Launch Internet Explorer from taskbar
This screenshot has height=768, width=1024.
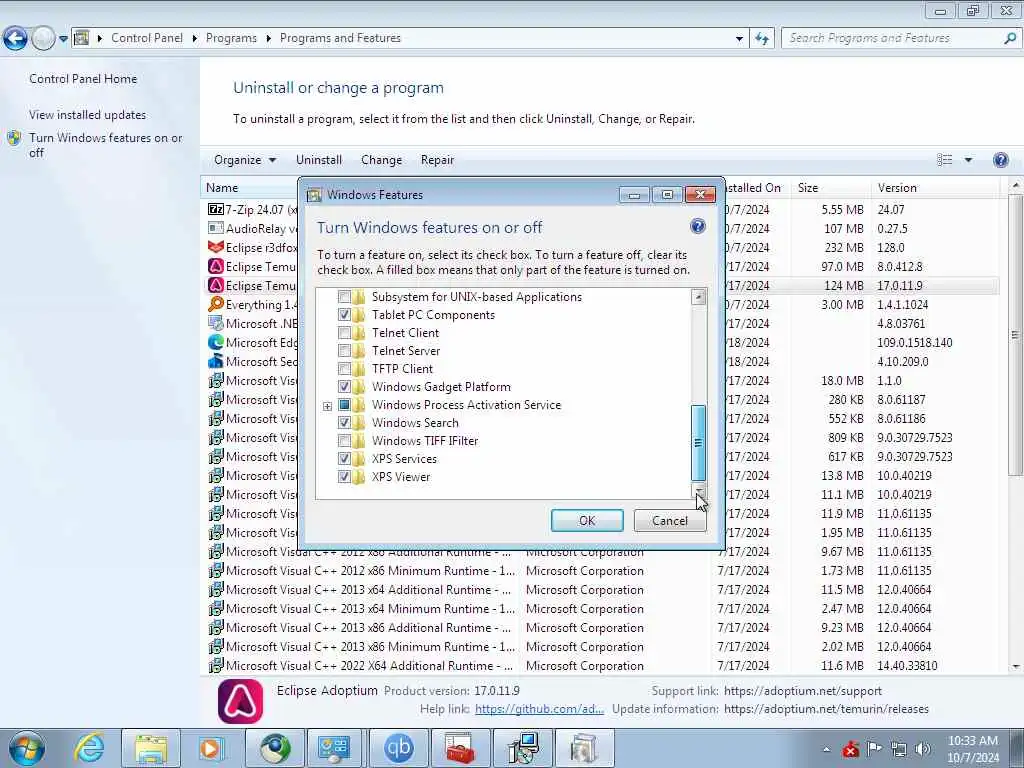pyautogui.click(x=89, y=748)
